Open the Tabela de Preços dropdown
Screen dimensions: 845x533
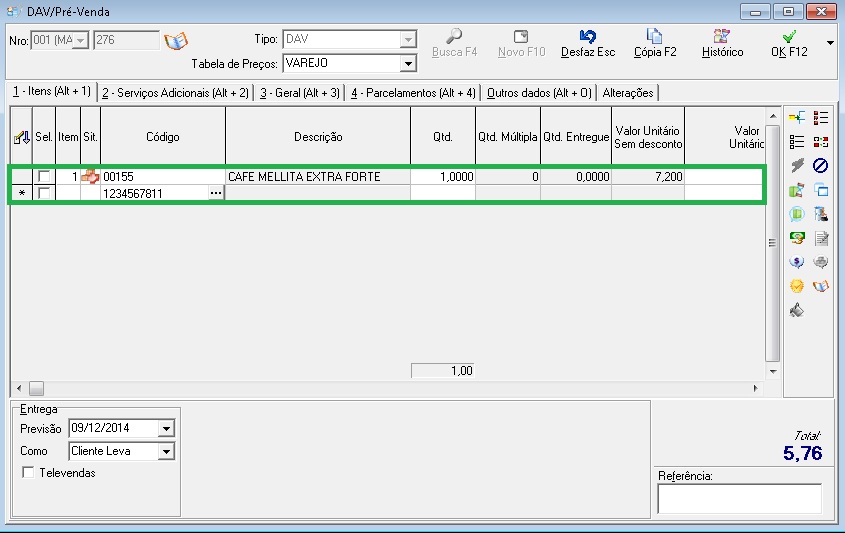click(x=408, y=64)
